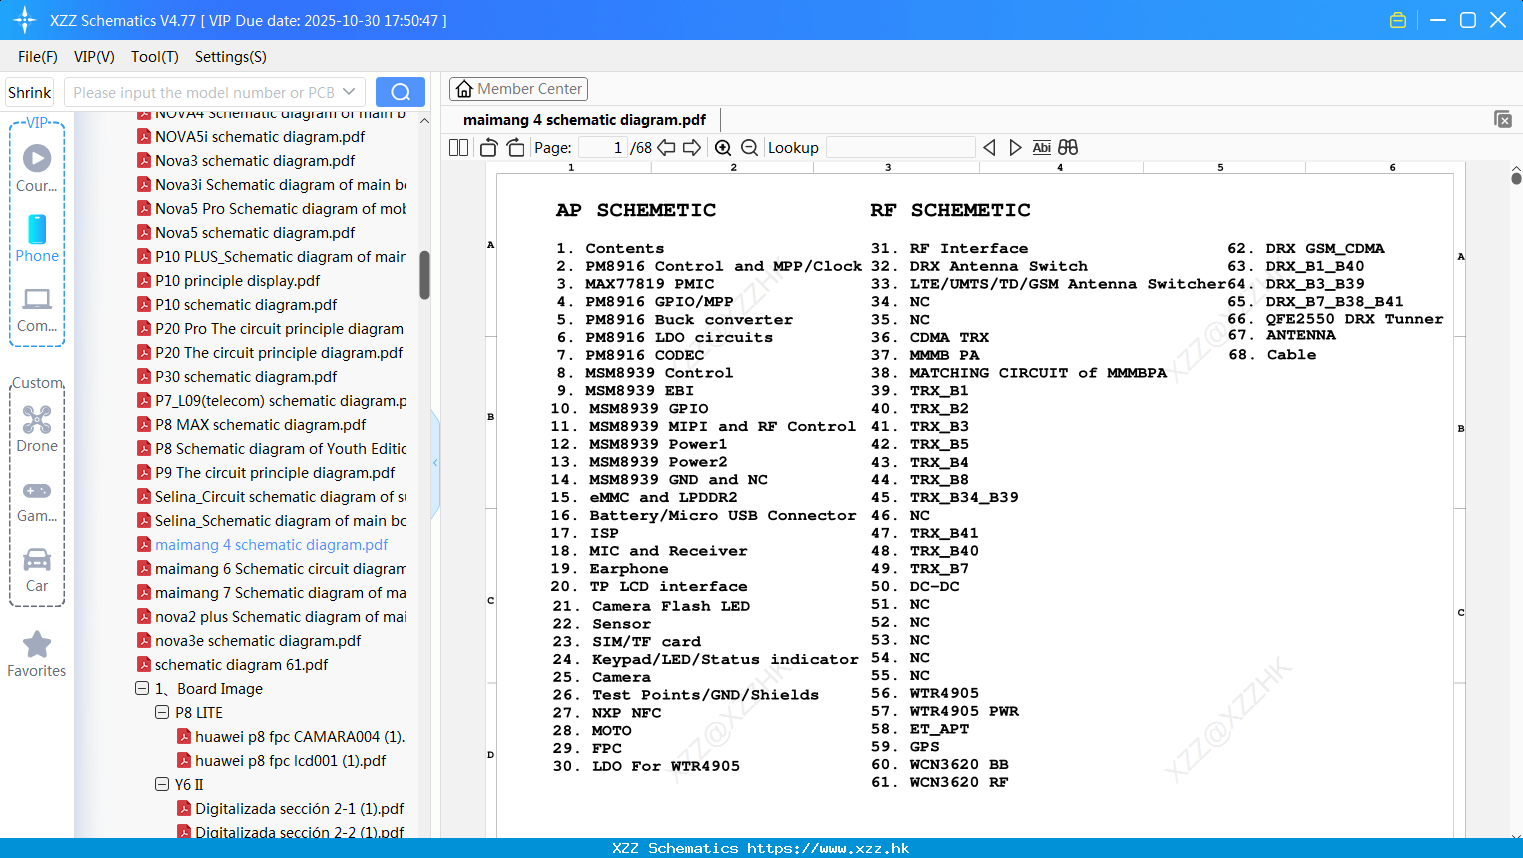Image resolution: width=1523 pixels, height=858 pixels.
Task: Open P10 principle display.pdf
Action: pos(238,280)
